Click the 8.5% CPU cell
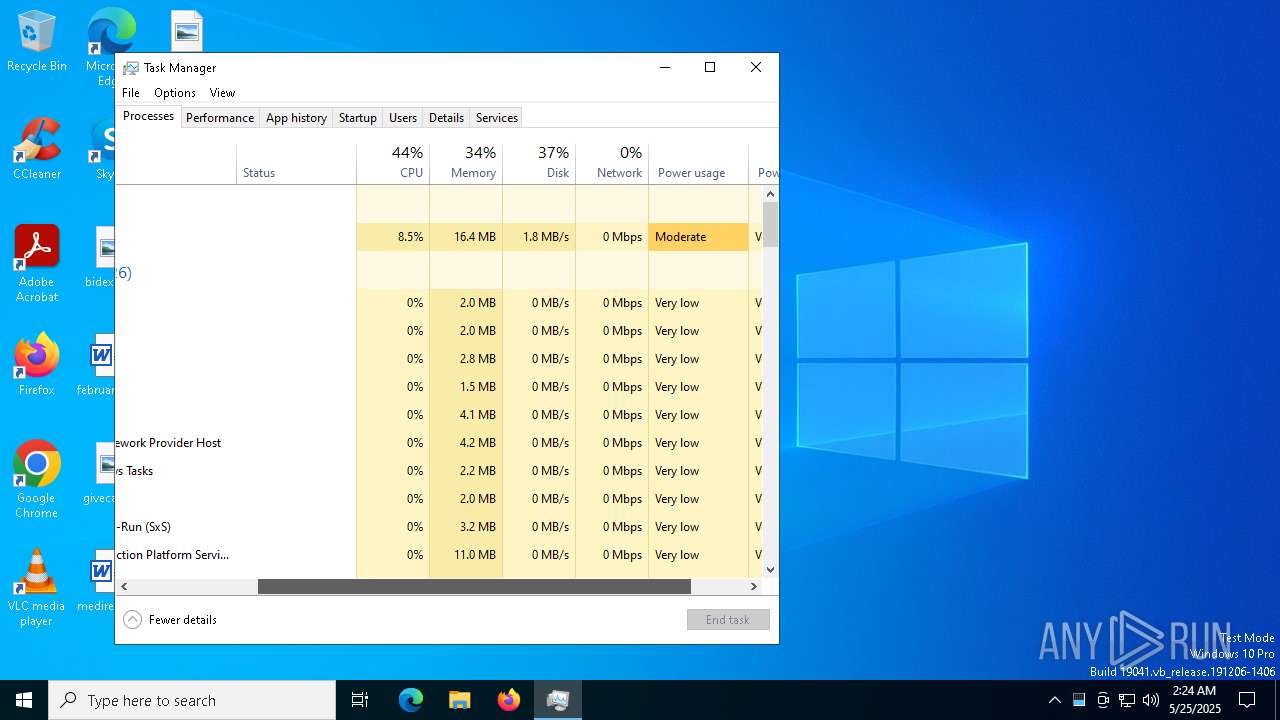The height and width of the screenshot is (720, 1280). click(393, 237)
